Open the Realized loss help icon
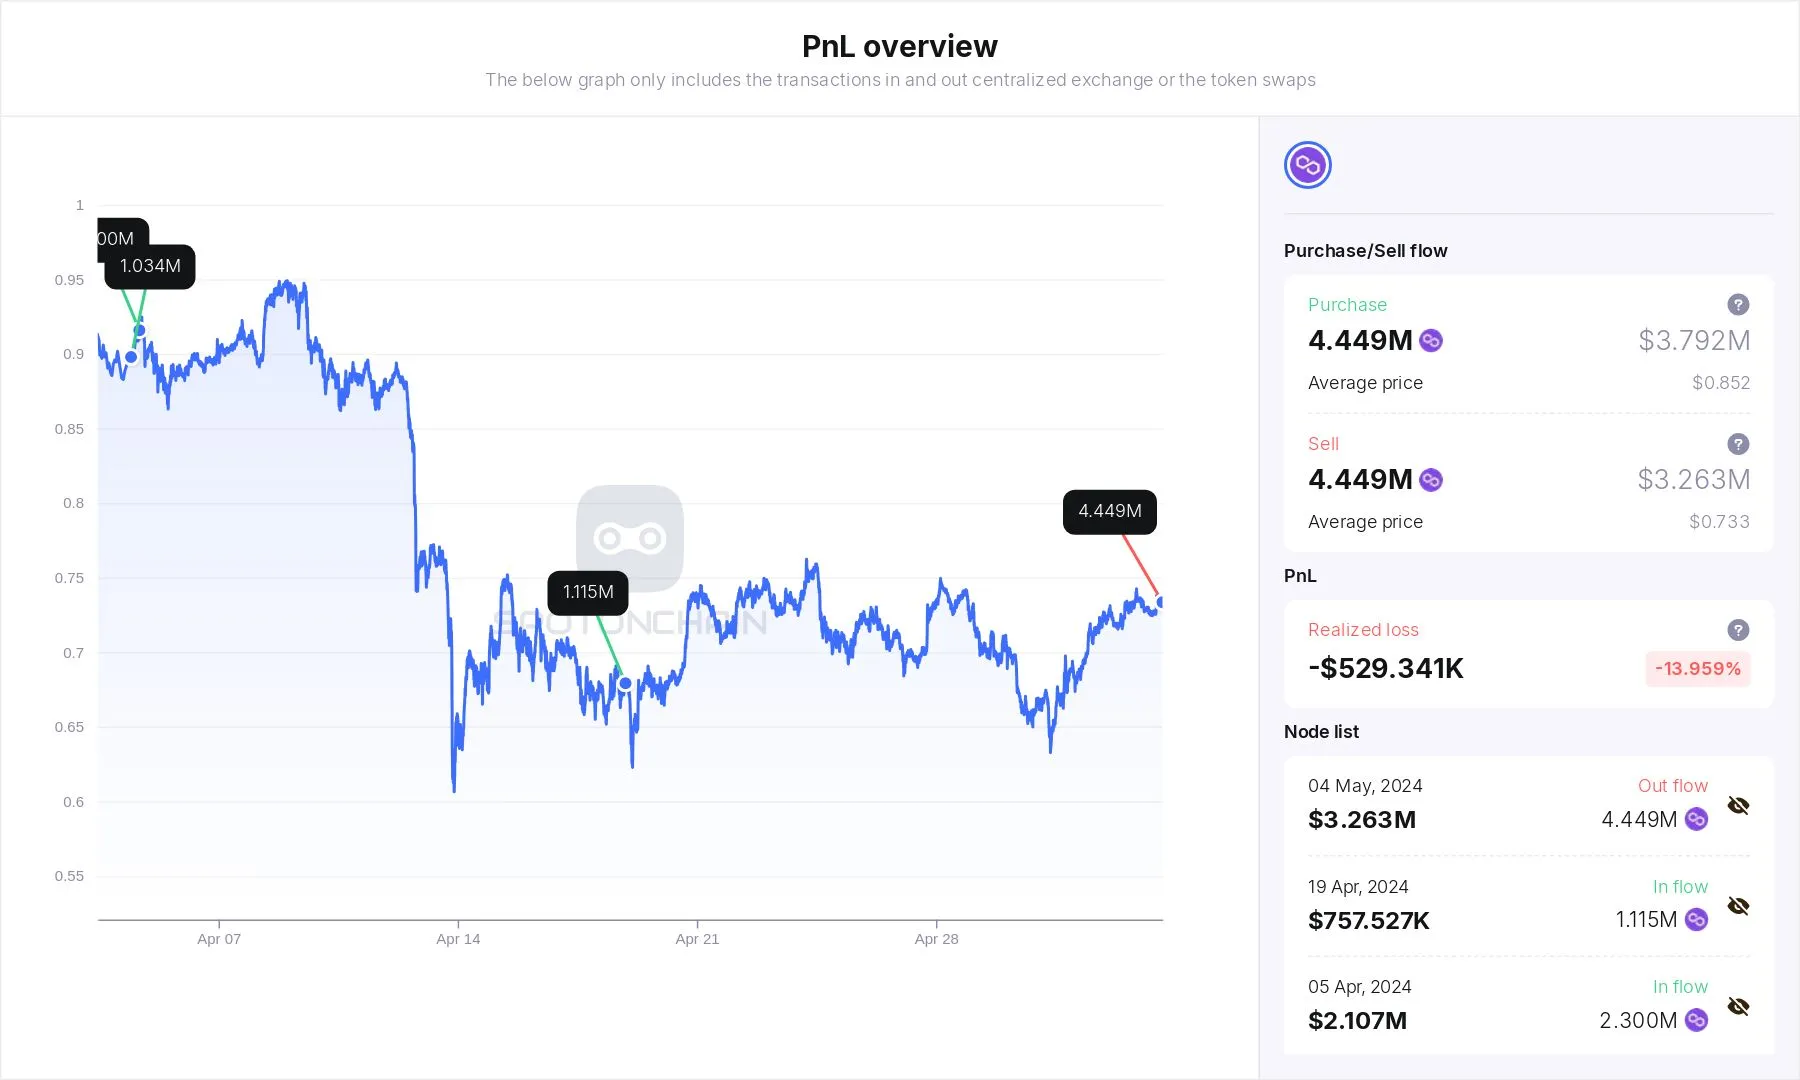1800x1080 pixels. click(1738, 629)
